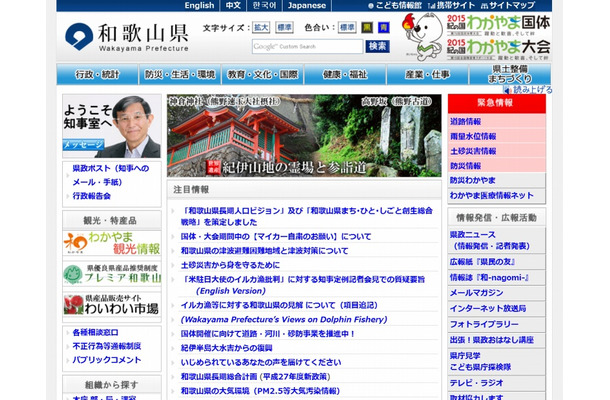The height and width of the screenshot is (400, 610).
Task: Open the 長期人口ビジョン strategy news link
Action: tap(307, 216)
